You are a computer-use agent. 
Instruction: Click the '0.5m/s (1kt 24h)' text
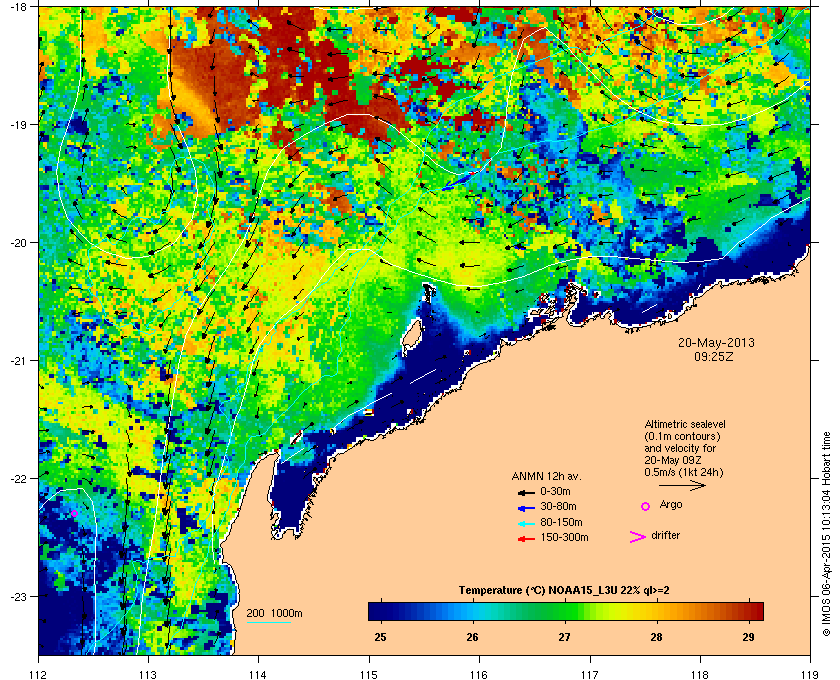[x=684, y=473]
